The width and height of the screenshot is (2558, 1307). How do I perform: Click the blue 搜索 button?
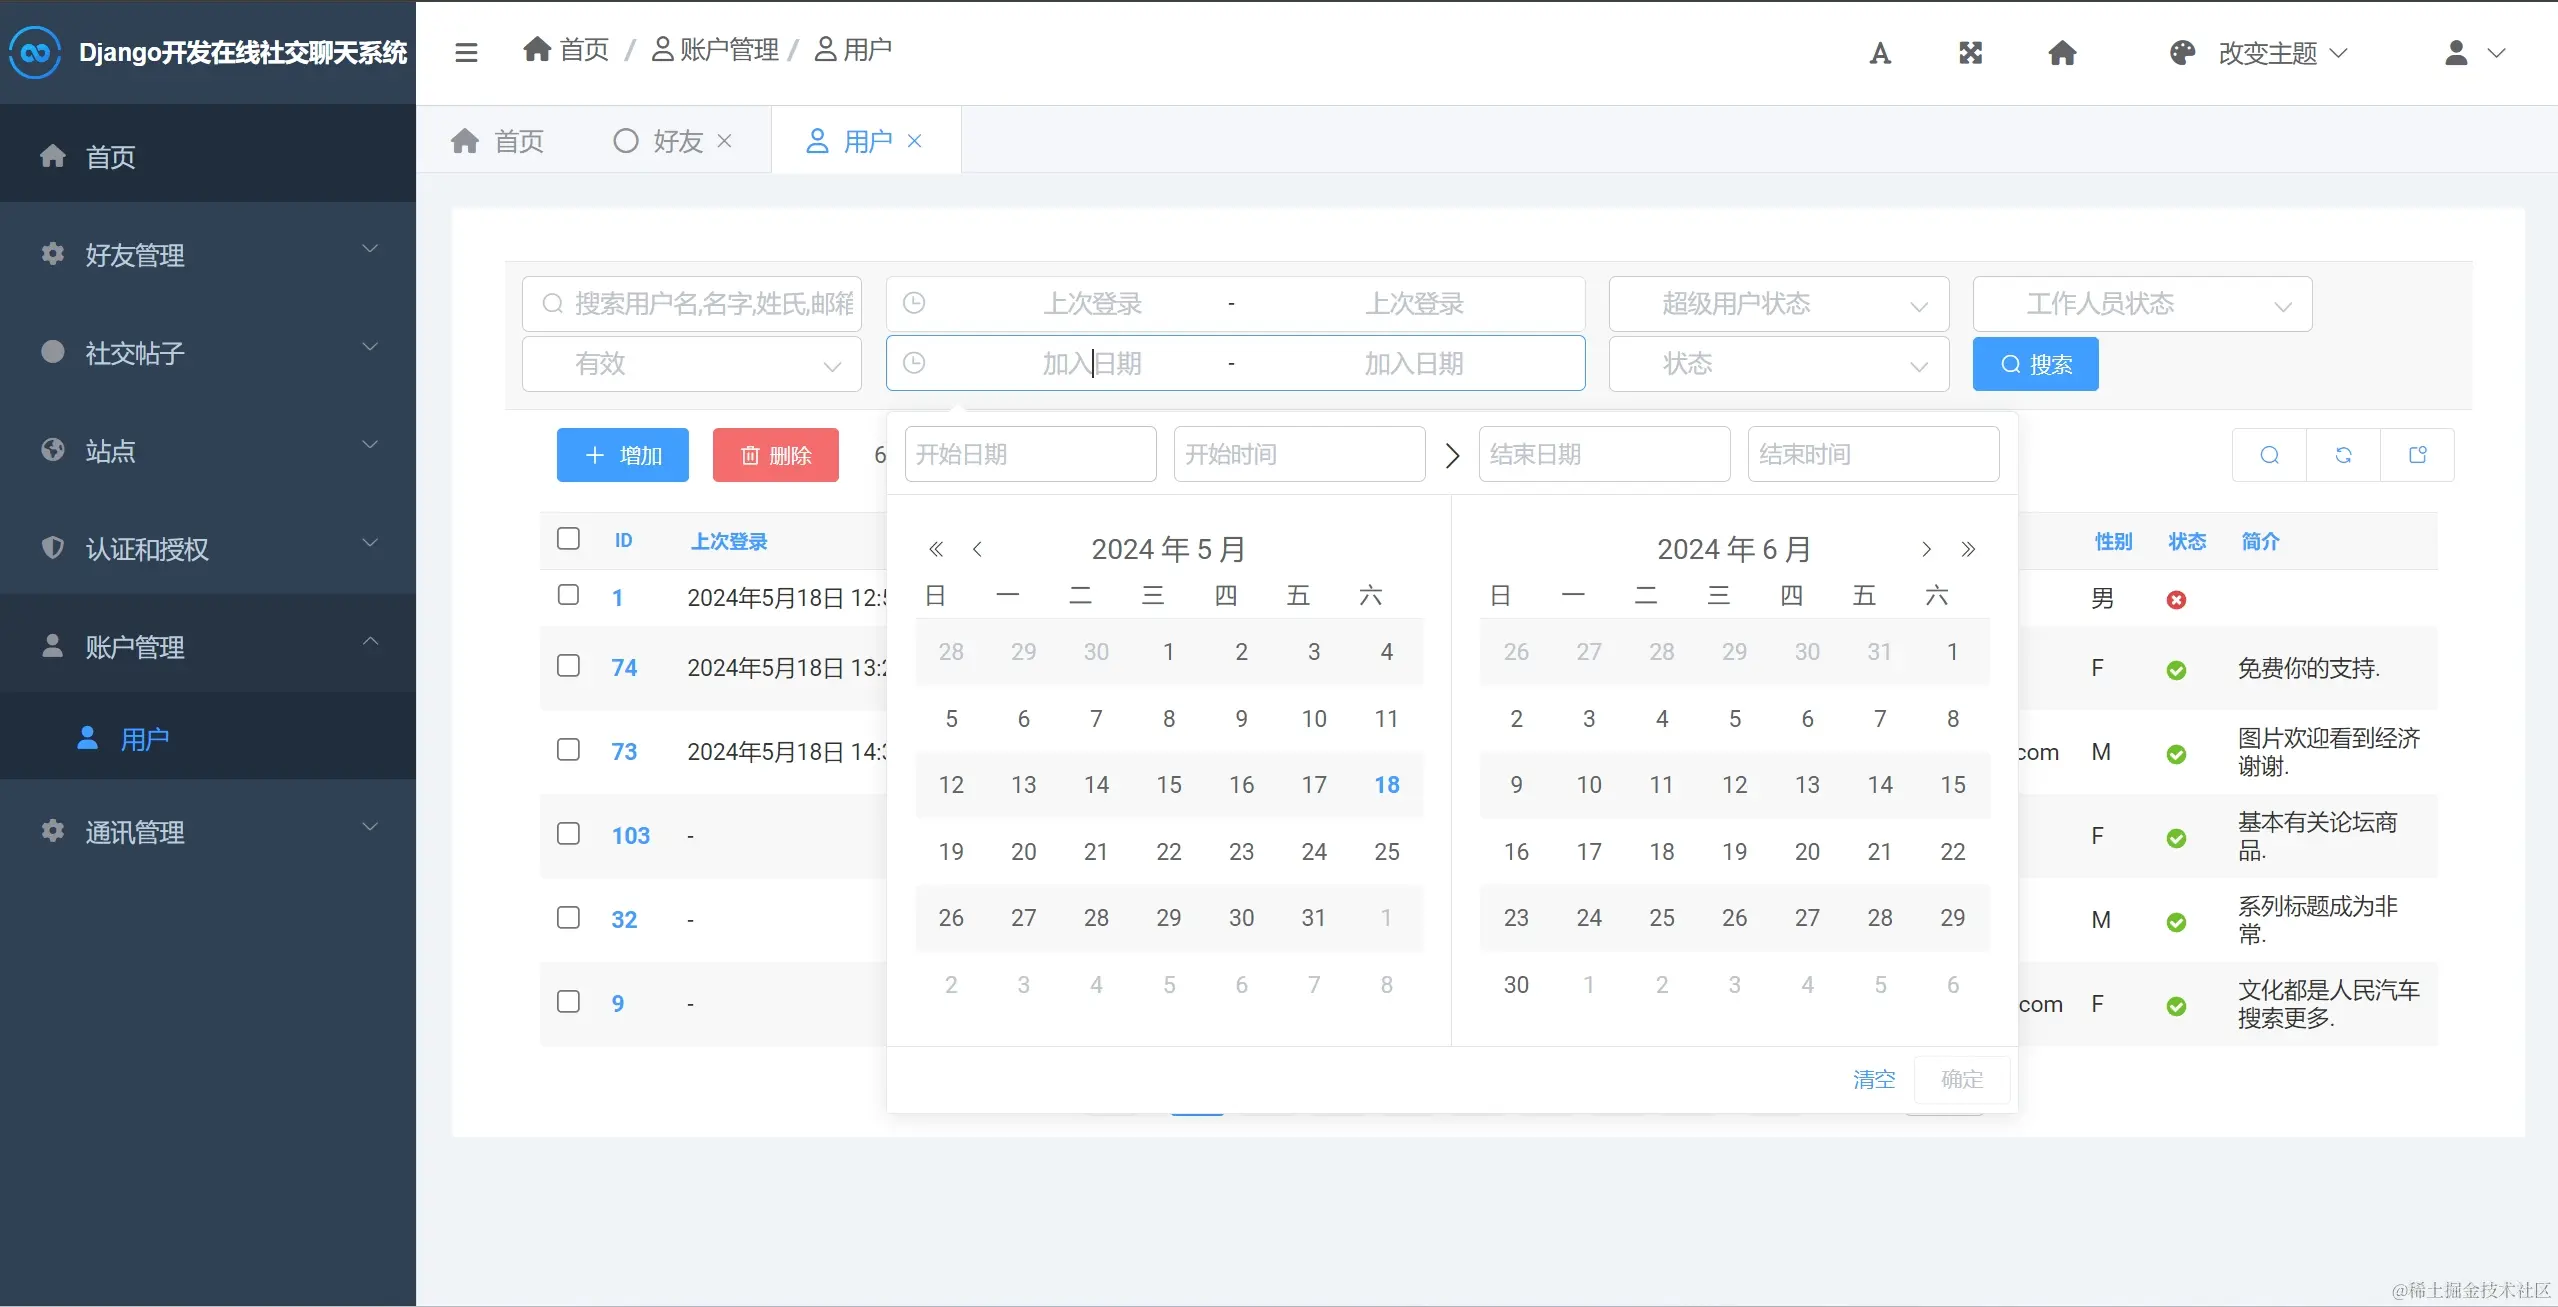point(2035,364)
